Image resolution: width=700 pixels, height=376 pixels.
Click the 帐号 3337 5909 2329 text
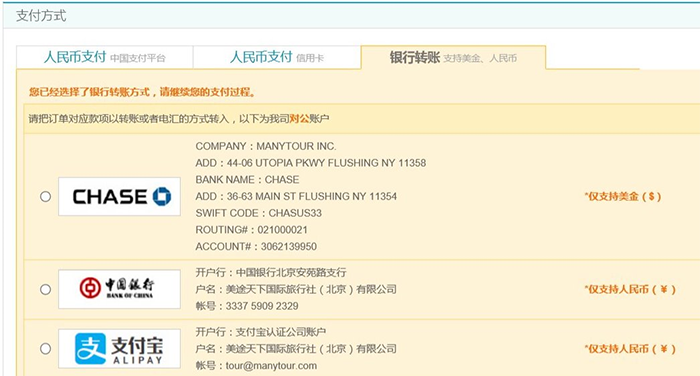247,306
